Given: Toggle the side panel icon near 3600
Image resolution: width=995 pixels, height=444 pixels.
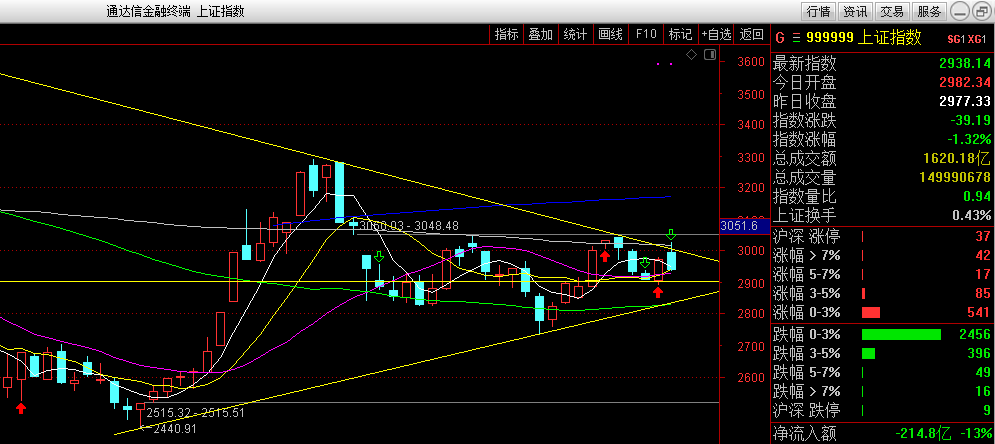Looking at the screenshot, I should click(x=709, y=55).
